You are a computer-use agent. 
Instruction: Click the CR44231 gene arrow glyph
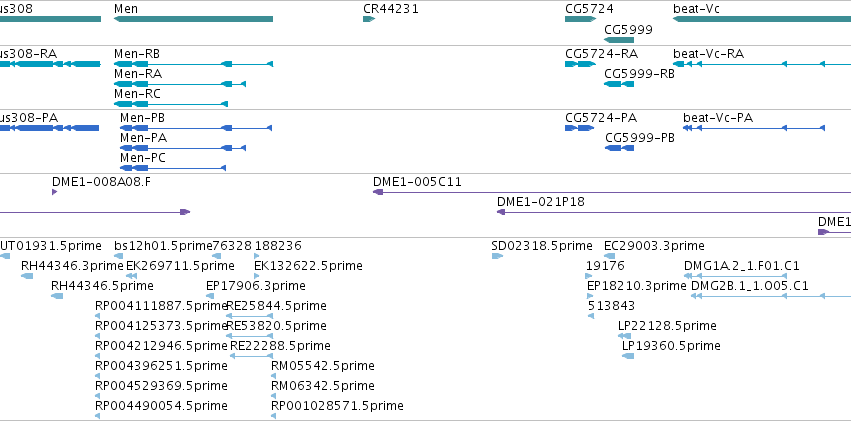coord(369,19)
